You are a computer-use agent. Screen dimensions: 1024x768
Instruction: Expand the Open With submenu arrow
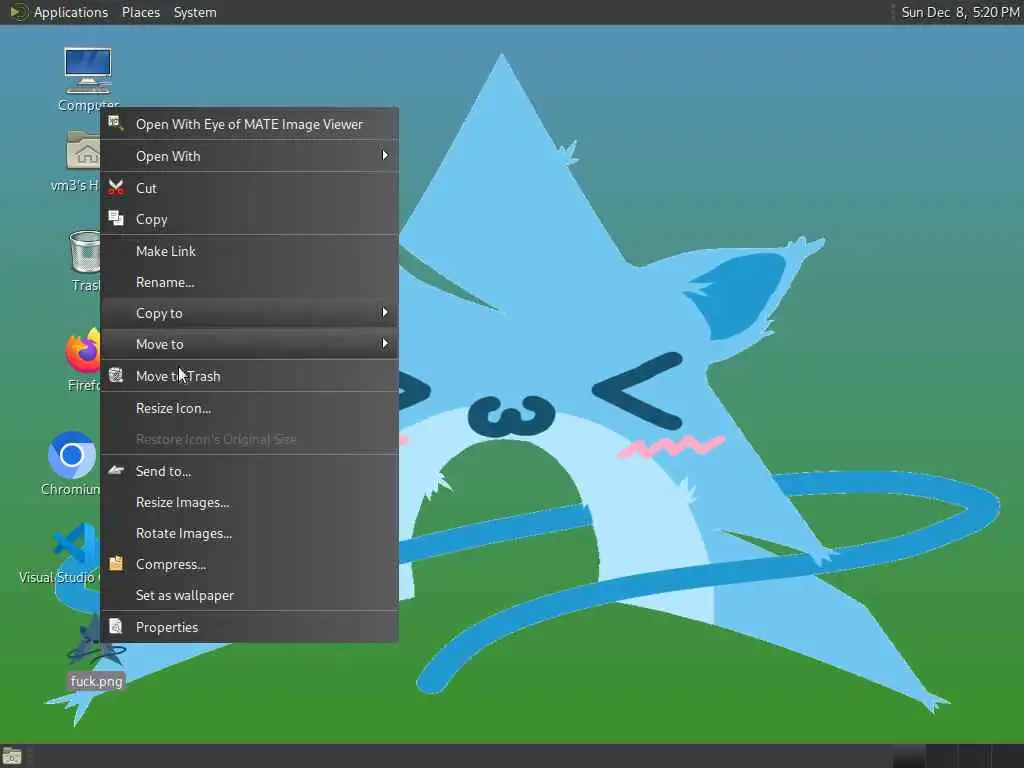coord(385,155)
